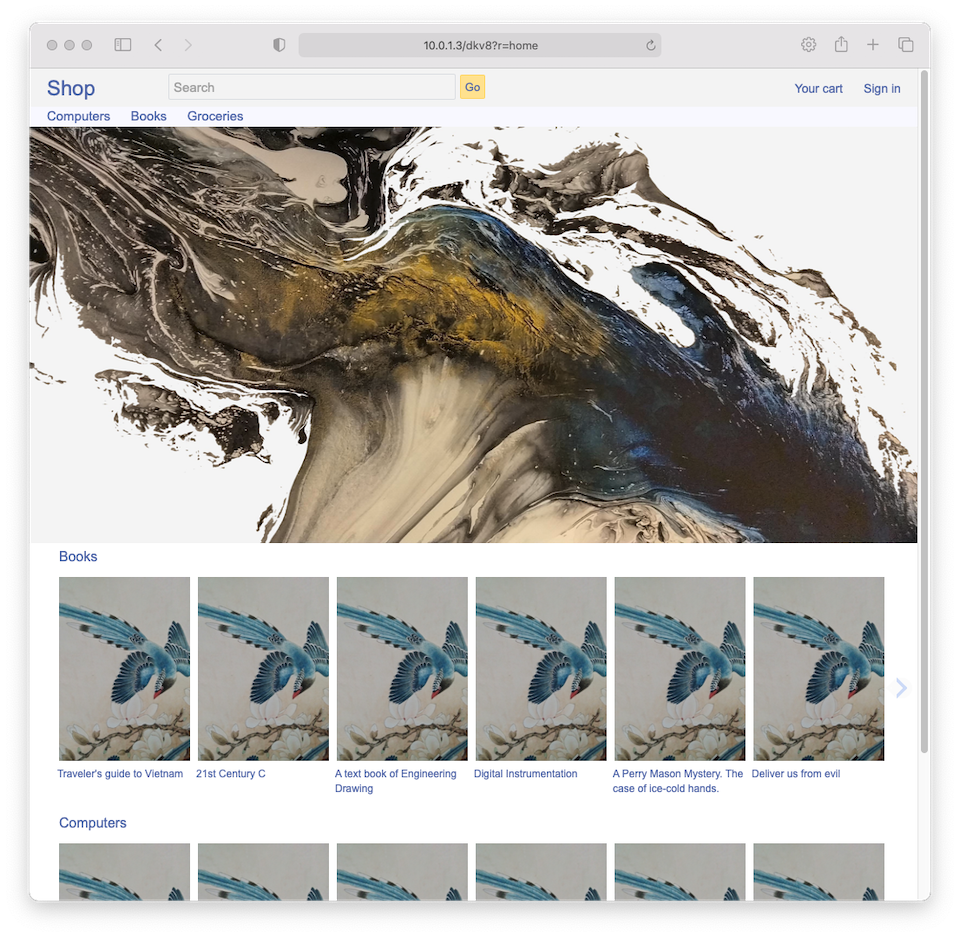Click the privacy shield icon
Screen dimensions: 960x937
pyautogui.click(x=279, y=45)
